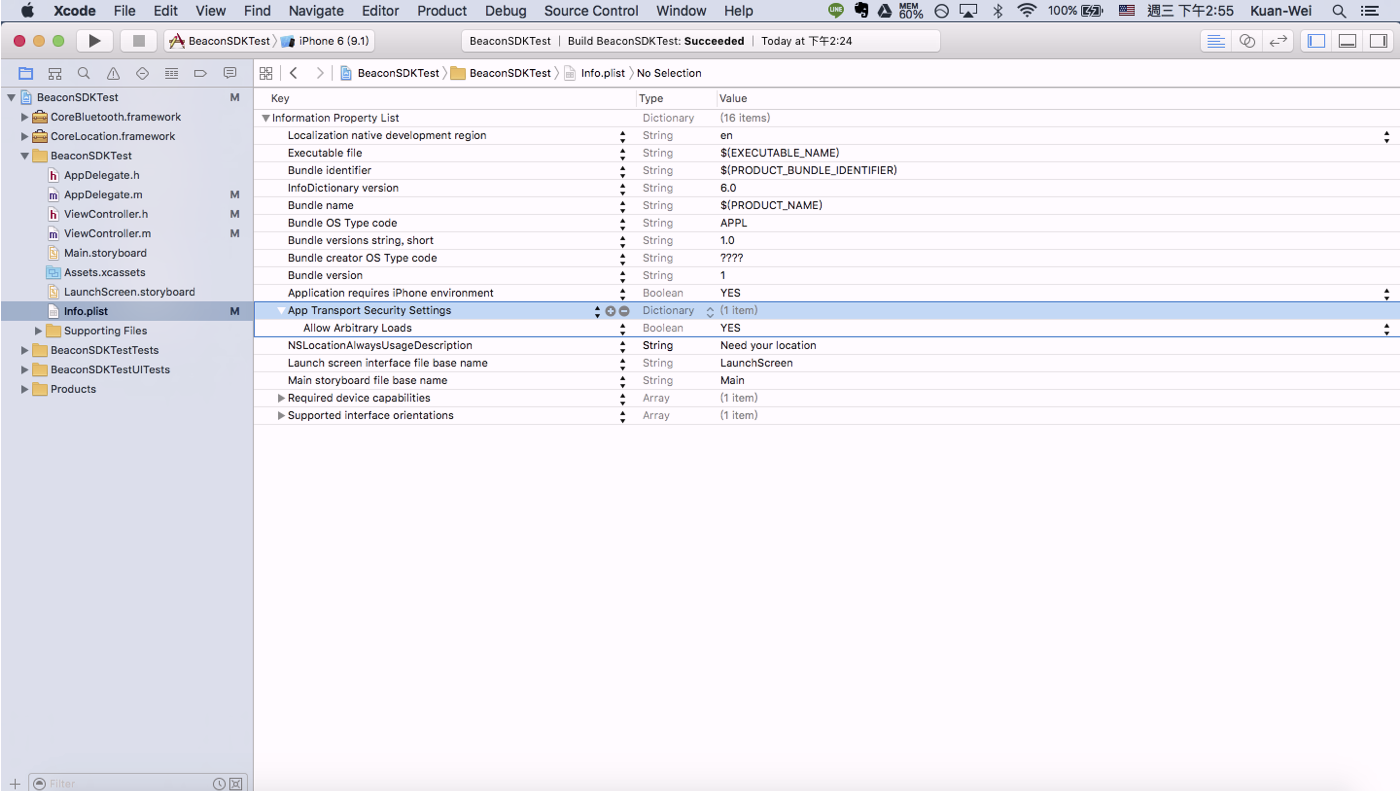Remove App Transport Security Settings row with minus
Viewport: 1400px width, 791px height.
tap(624, 311)
